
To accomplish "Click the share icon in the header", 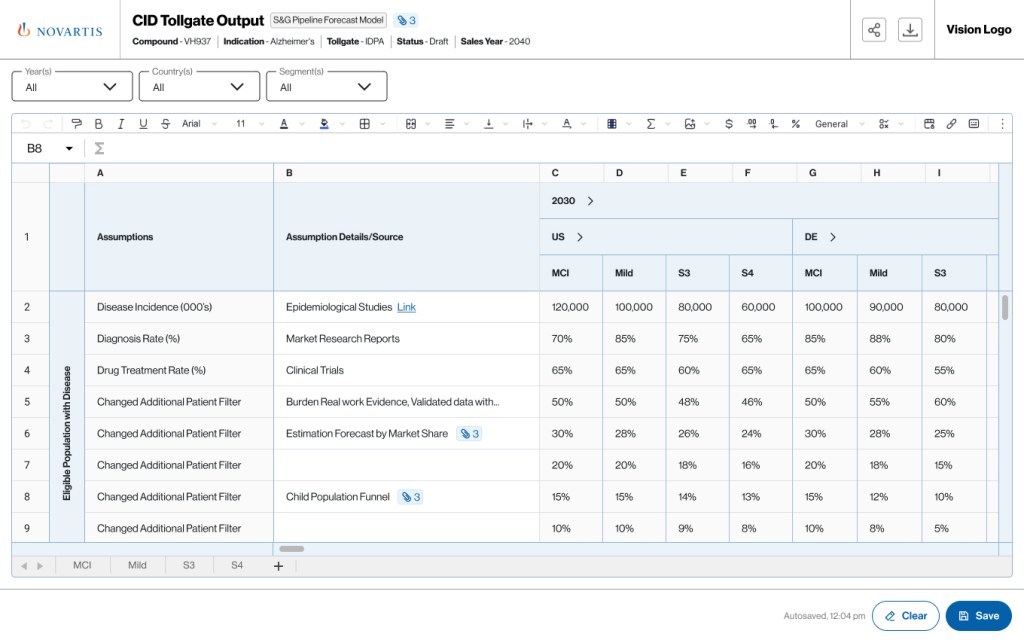I will pyautogui.click(x=874, y=30).
